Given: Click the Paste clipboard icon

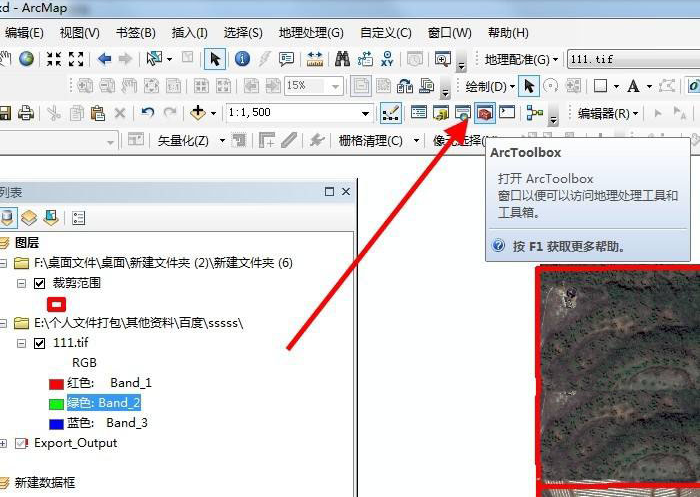Looking at the screenshot, I should (x=98, y=113).
